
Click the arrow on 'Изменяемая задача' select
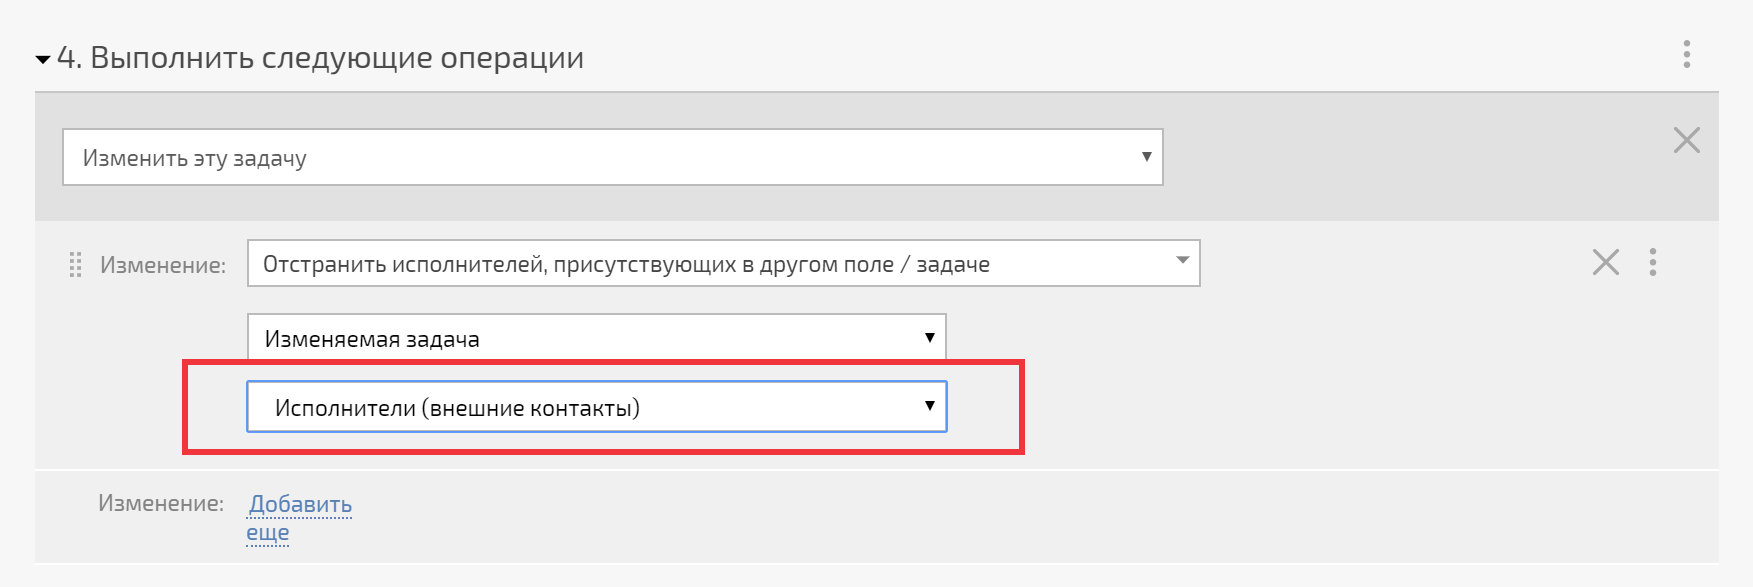point(930,337)
